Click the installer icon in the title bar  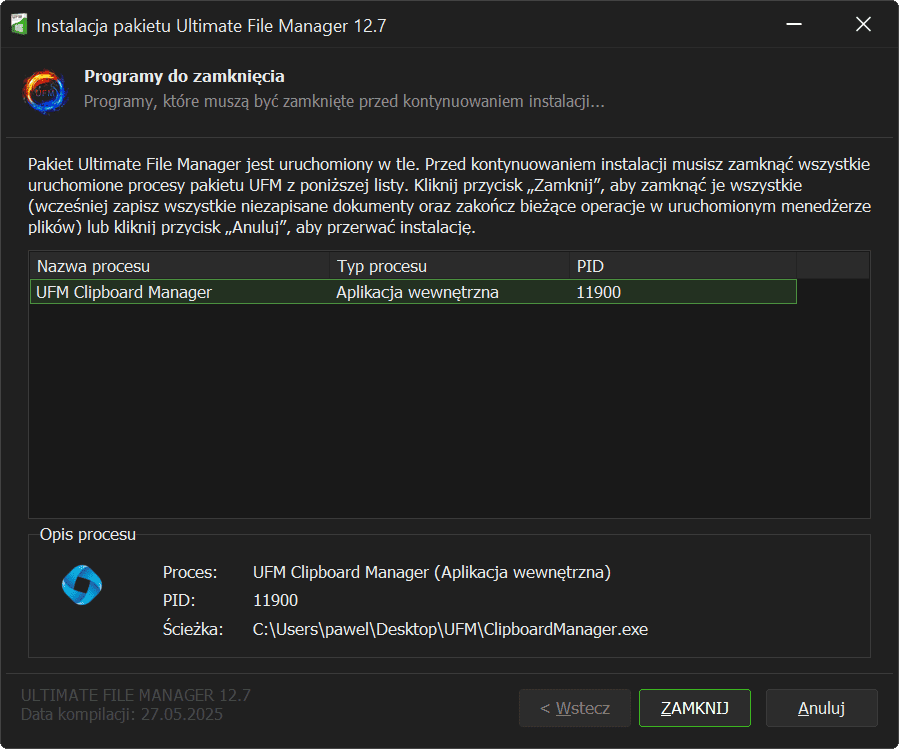coord(19,25)
